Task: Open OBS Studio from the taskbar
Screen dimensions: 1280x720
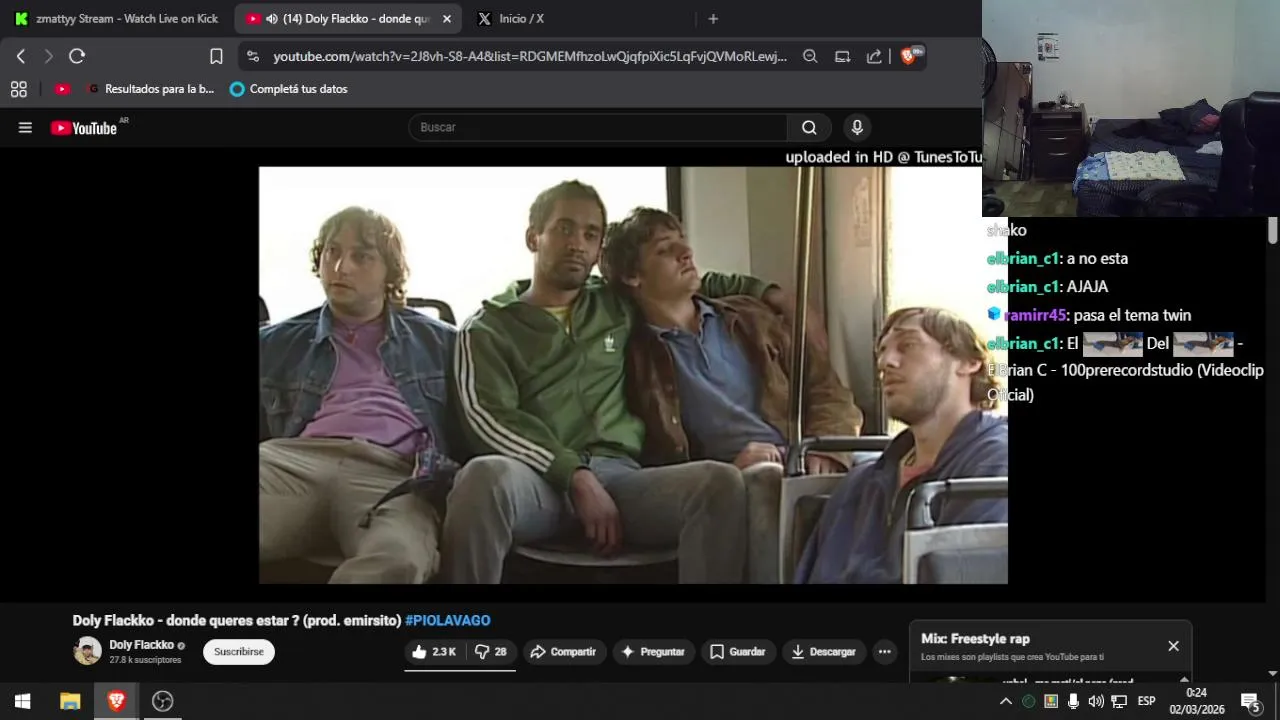Action: tap(162, 701)
